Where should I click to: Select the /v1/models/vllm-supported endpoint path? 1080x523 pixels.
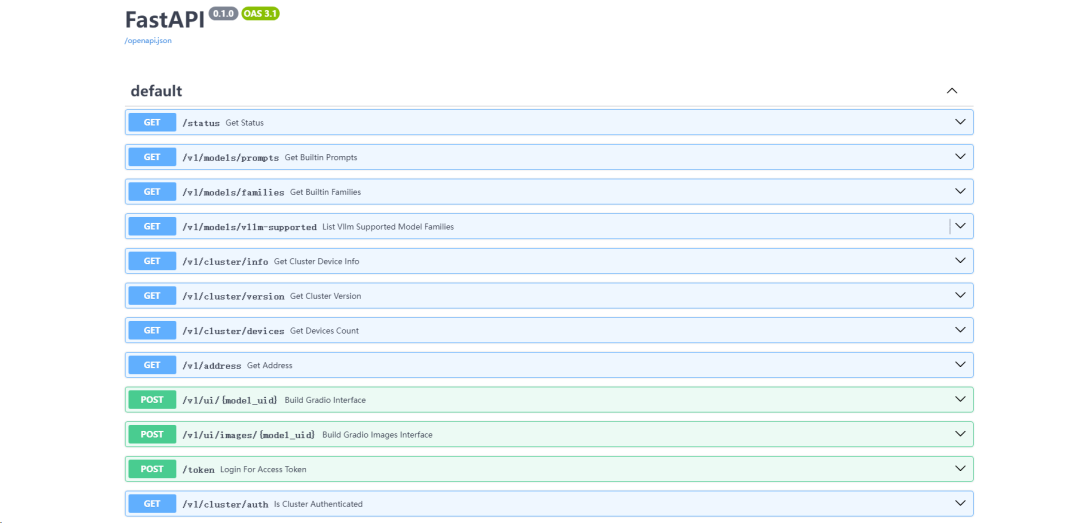point(250,227)
